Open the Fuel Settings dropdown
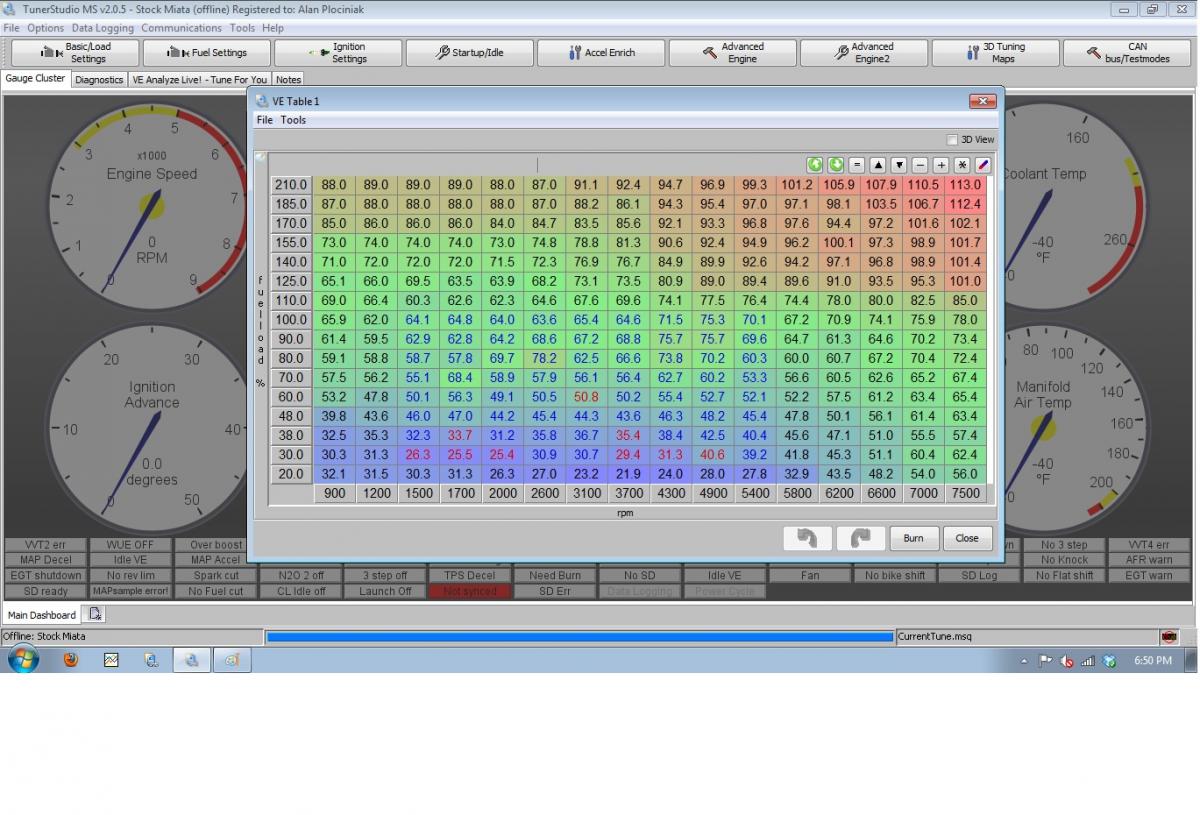 point(206,53)
